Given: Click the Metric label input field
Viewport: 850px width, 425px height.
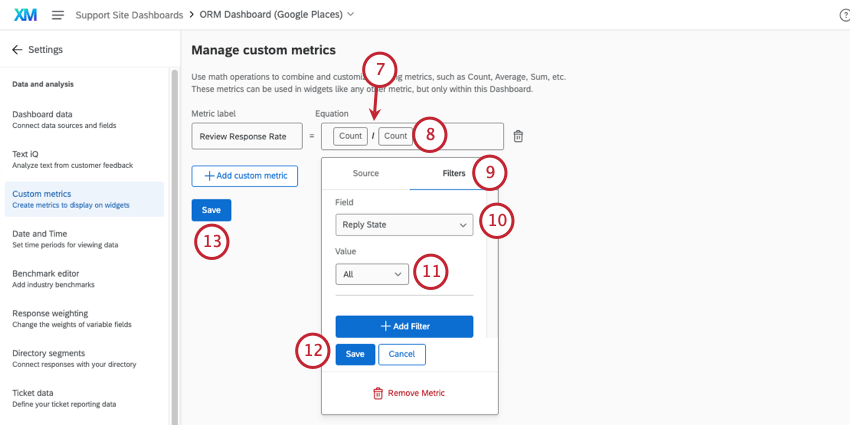Looking at the screenshot, I should 247,136.
